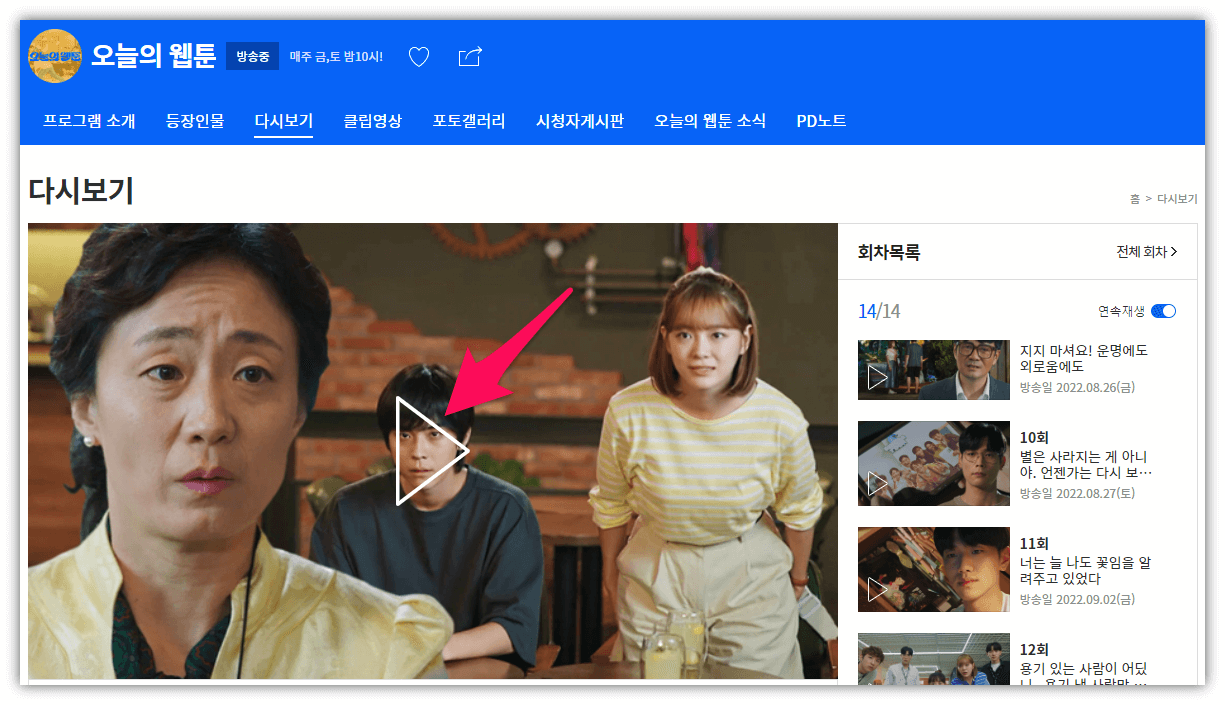Open 클립영상 tab
The image size is (1225, 705).
(x=373, y=121)
